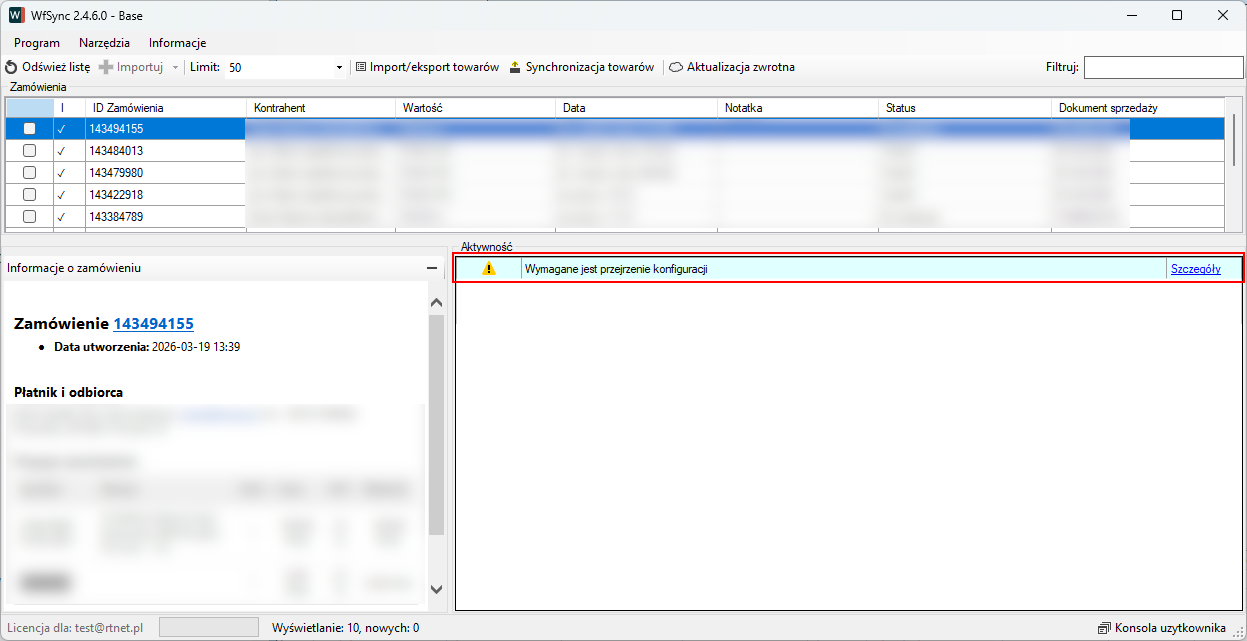The height and width of the screenshot is (641, 1247).
Task: Click the Filtruj input field
Action: coord(1162,67)
